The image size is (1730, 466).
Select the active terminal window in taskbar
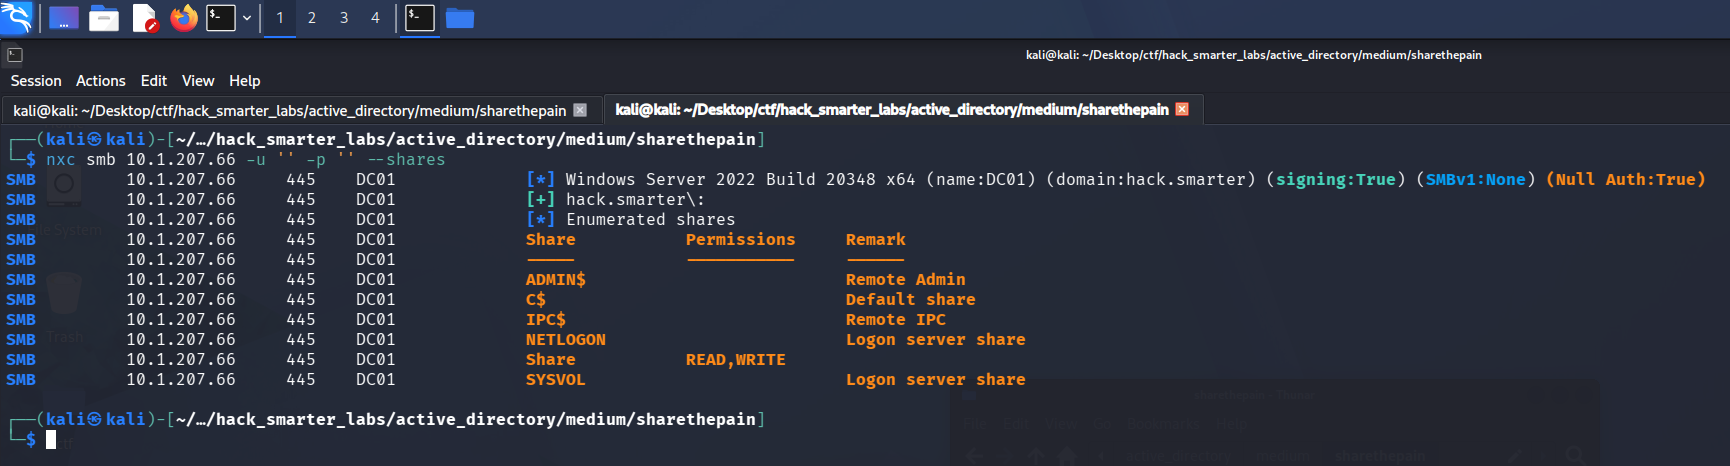pos(420,18)
